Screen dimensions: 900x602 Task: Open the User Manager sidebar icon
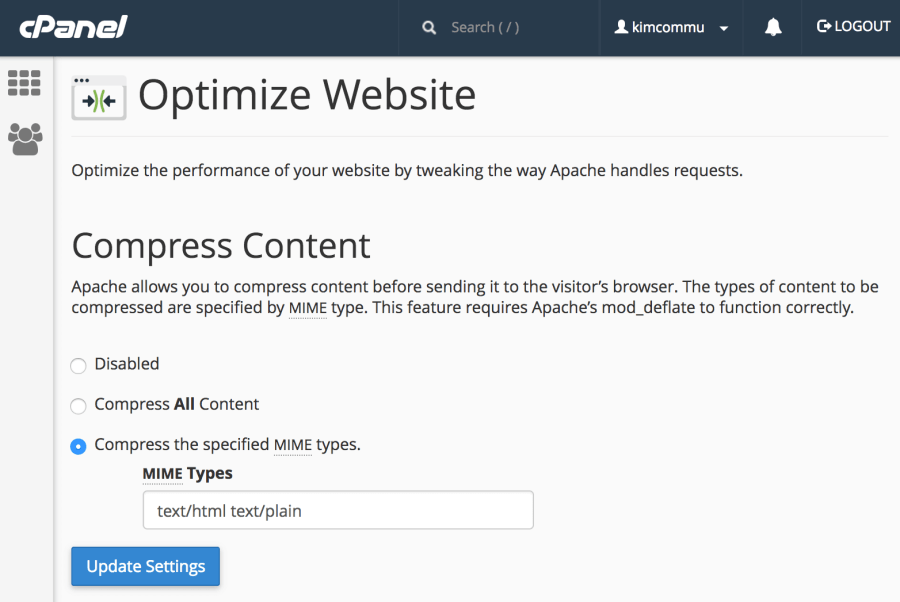(x=25, y=139)
